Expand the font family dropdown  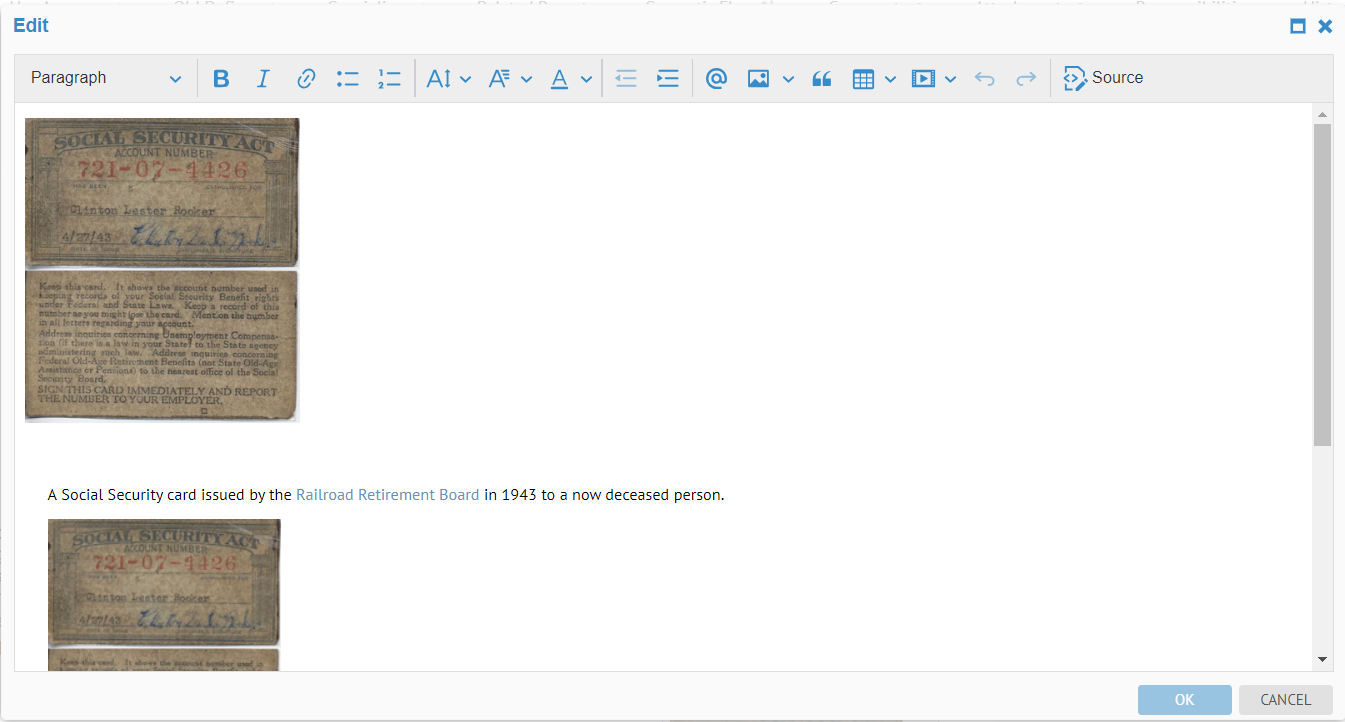point(509,79)
